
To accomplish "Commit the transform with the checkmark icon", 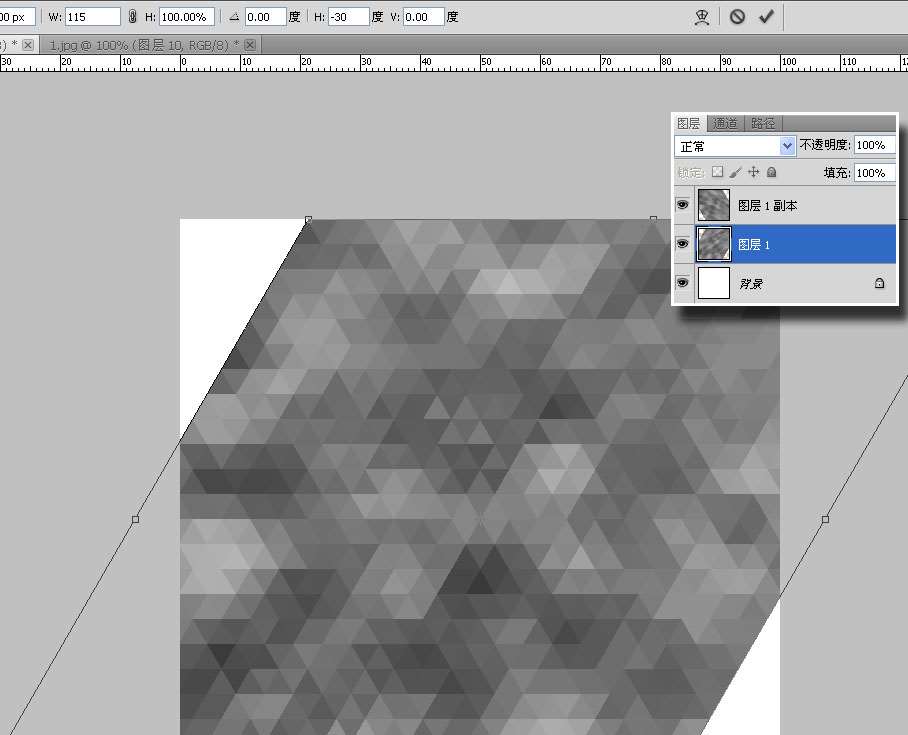I will coord(766,17).
